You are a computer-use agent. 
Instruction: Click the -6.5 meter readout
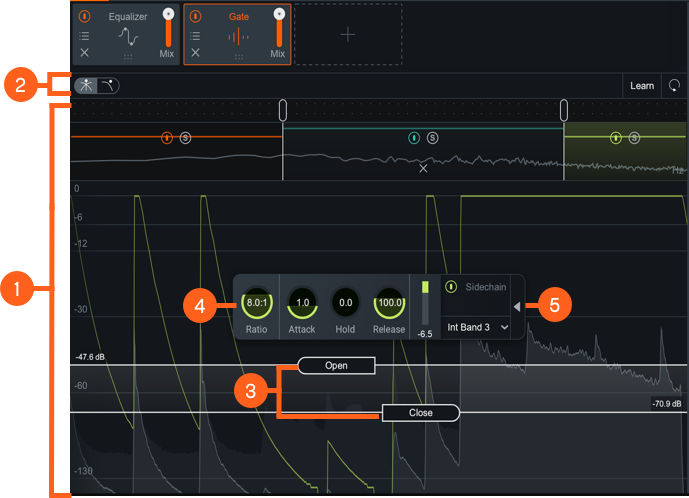(x=424, y=334)
